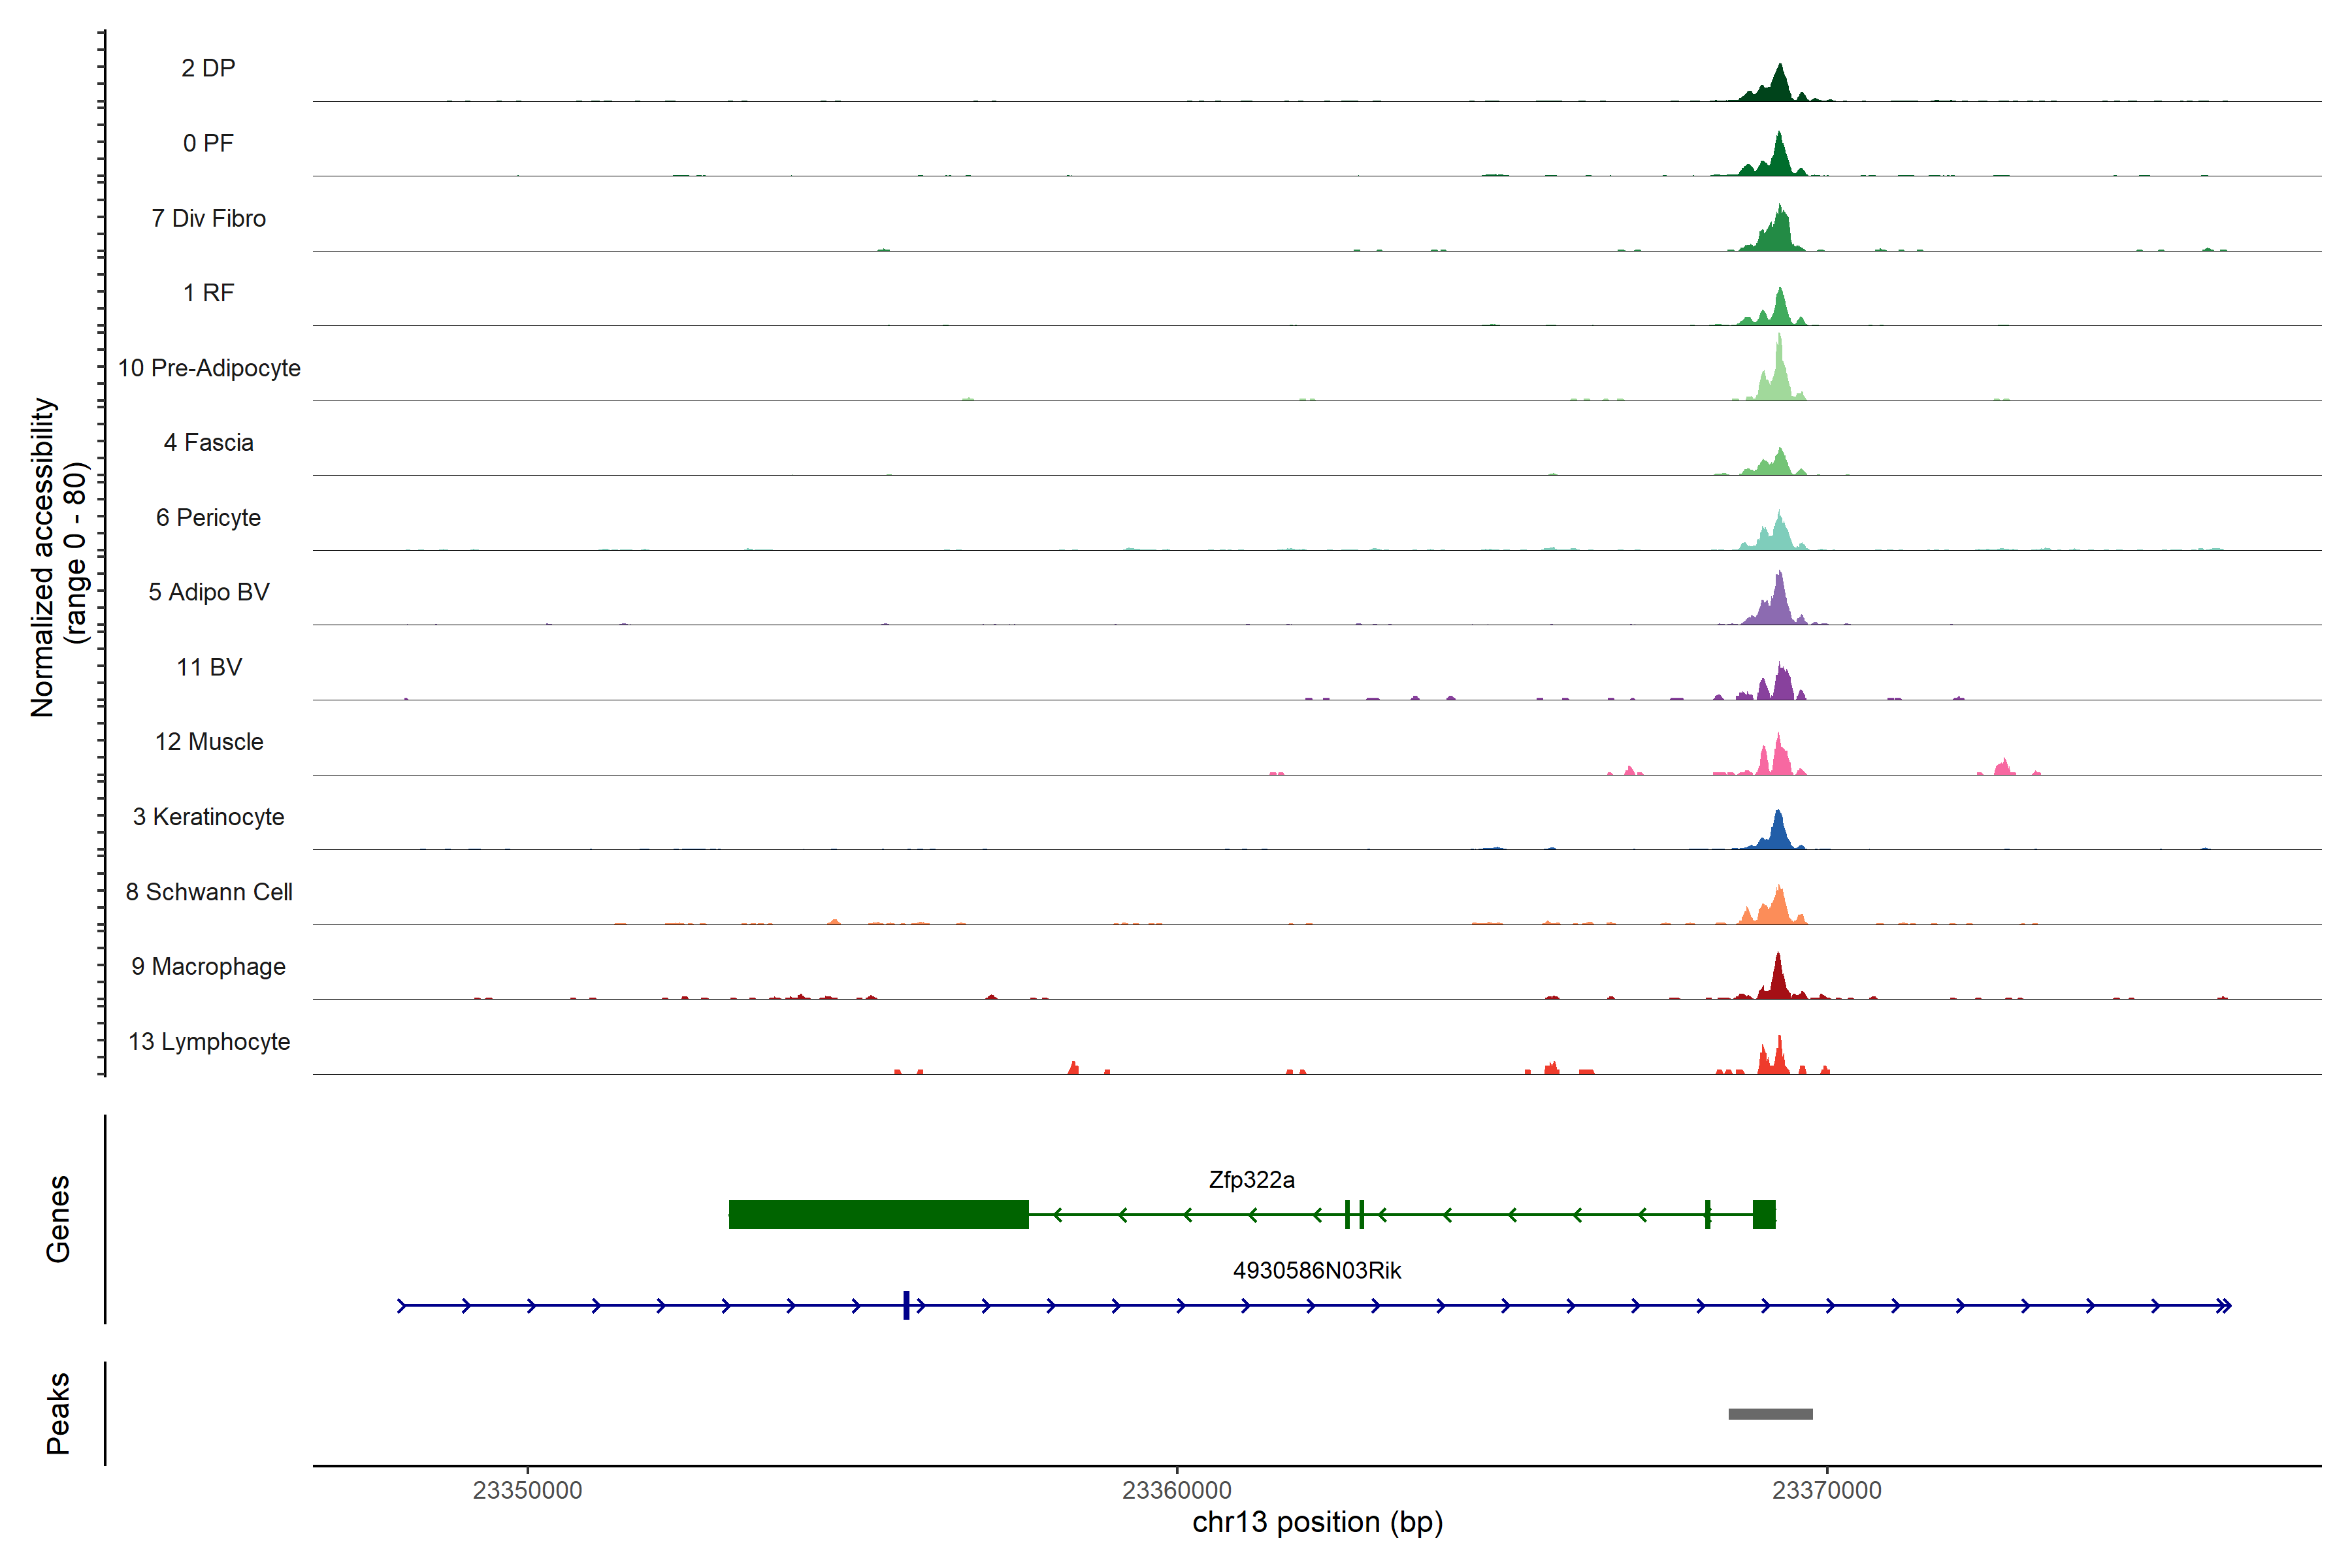2352x1568 pixels.
Task: Click the 13 Lymphocyte track label
Action: point(209,1042)
